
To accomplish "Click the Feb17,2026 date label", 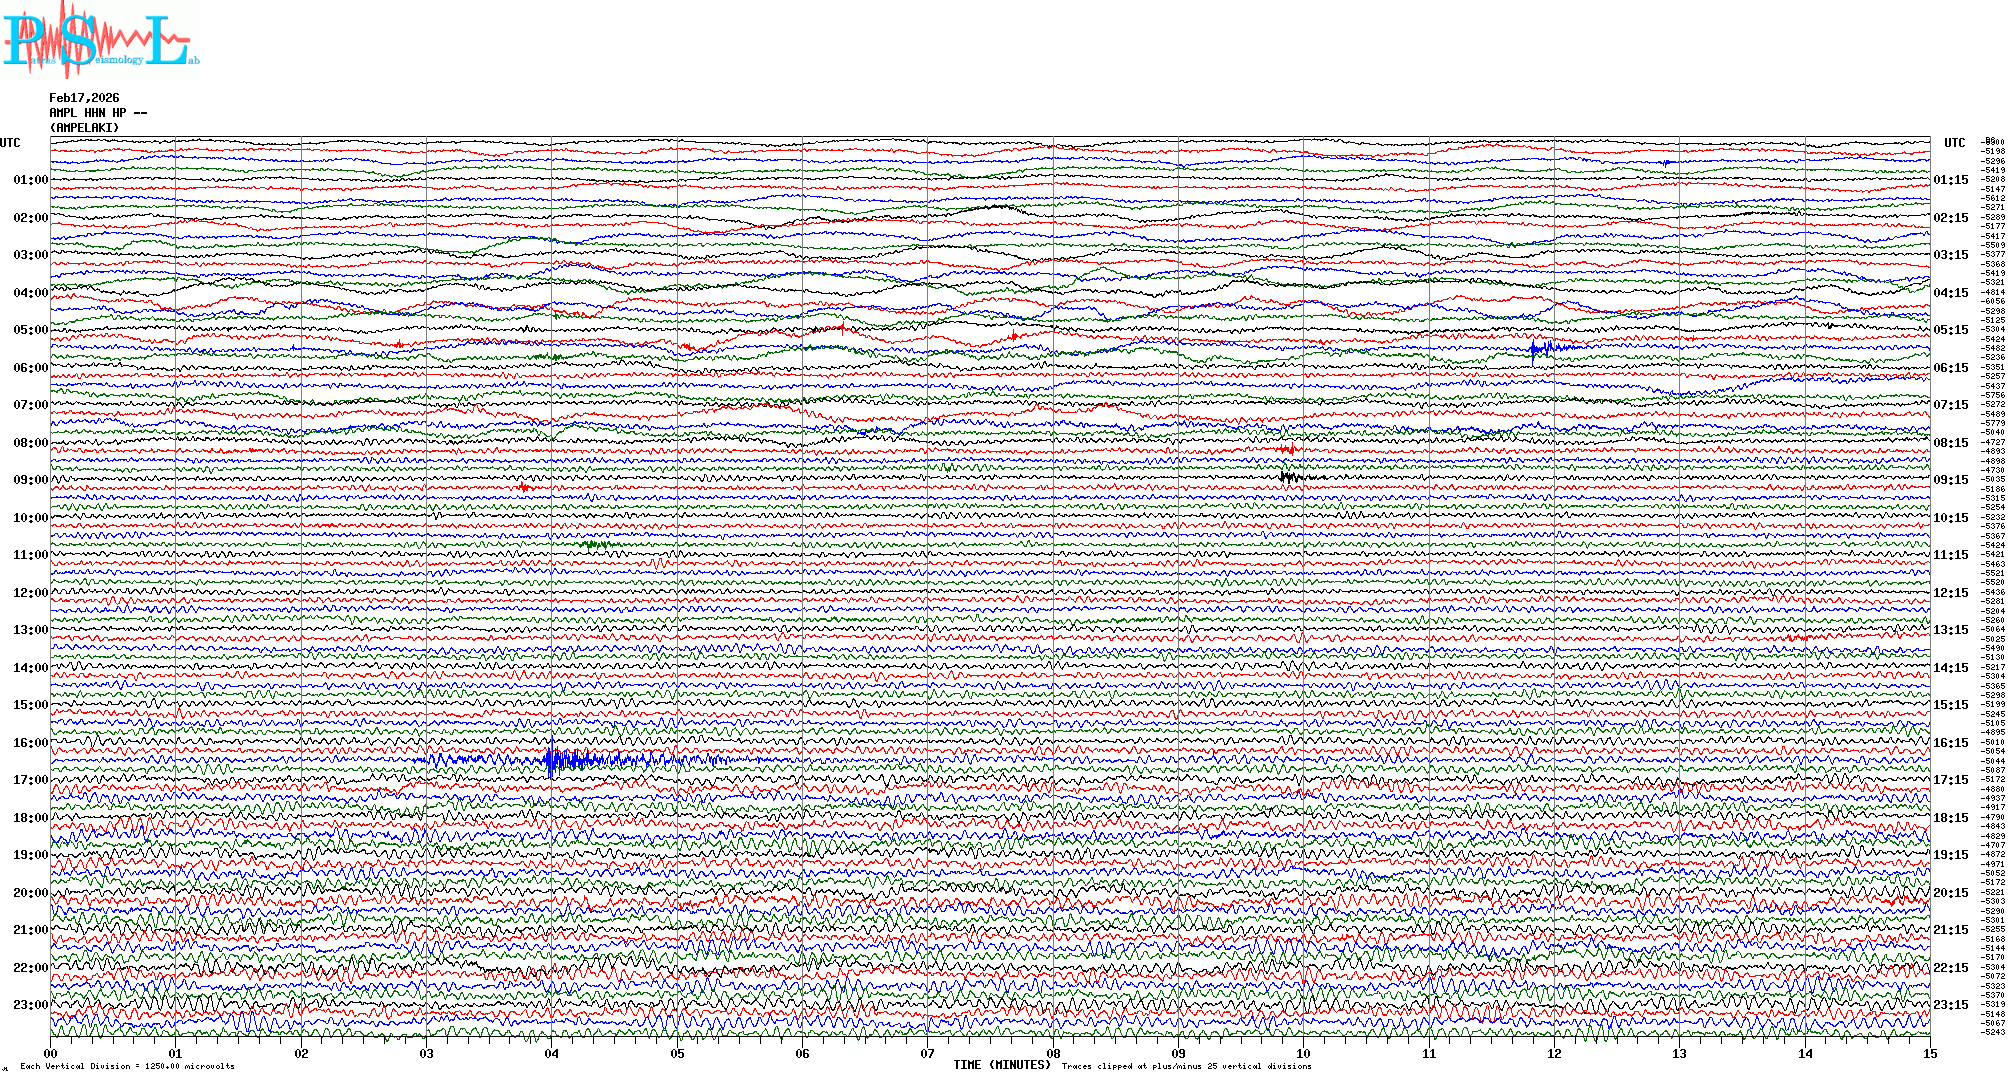I will [84, 98].
